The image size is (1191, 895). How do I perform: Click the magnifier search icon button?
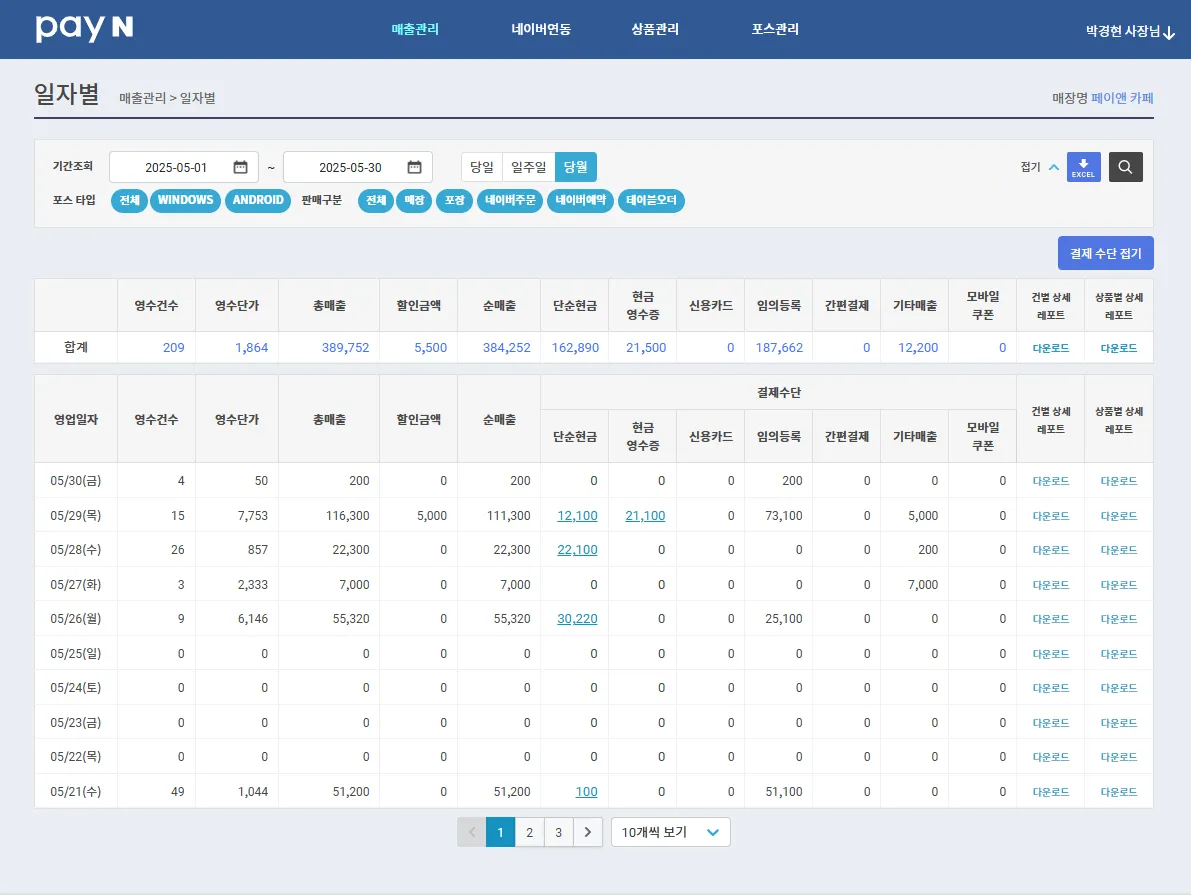[1125, 167]
